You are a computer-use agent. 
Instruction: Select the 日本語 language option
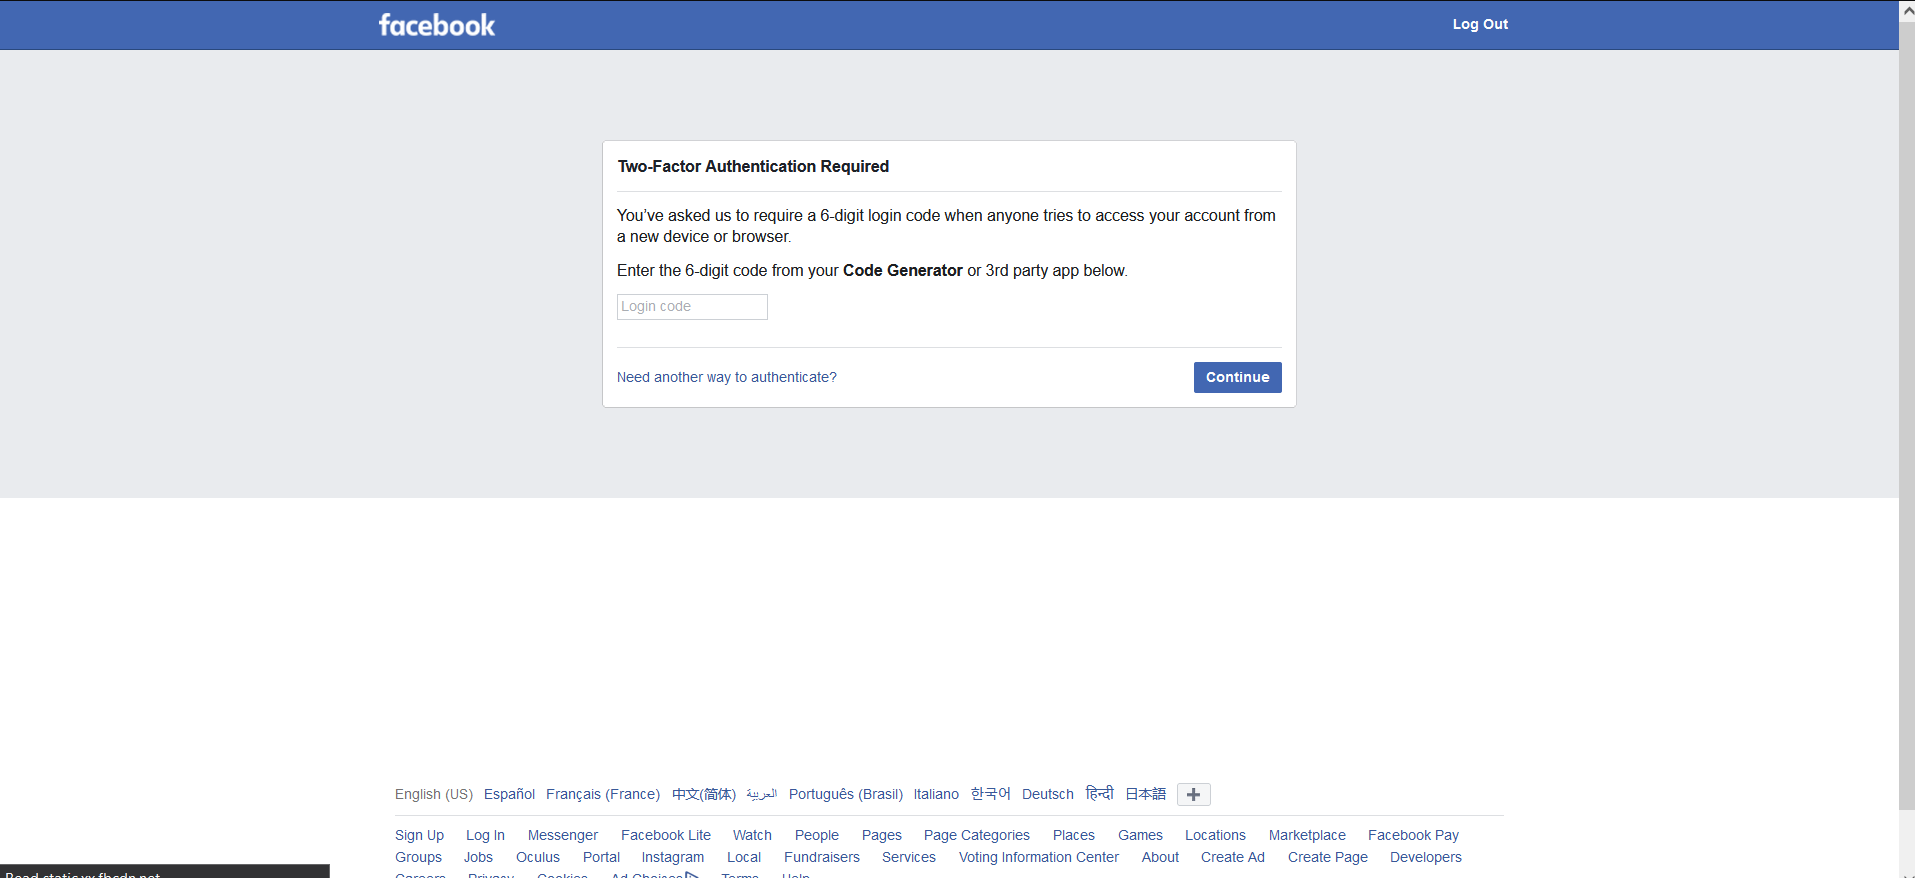[x=1146, y=794]
